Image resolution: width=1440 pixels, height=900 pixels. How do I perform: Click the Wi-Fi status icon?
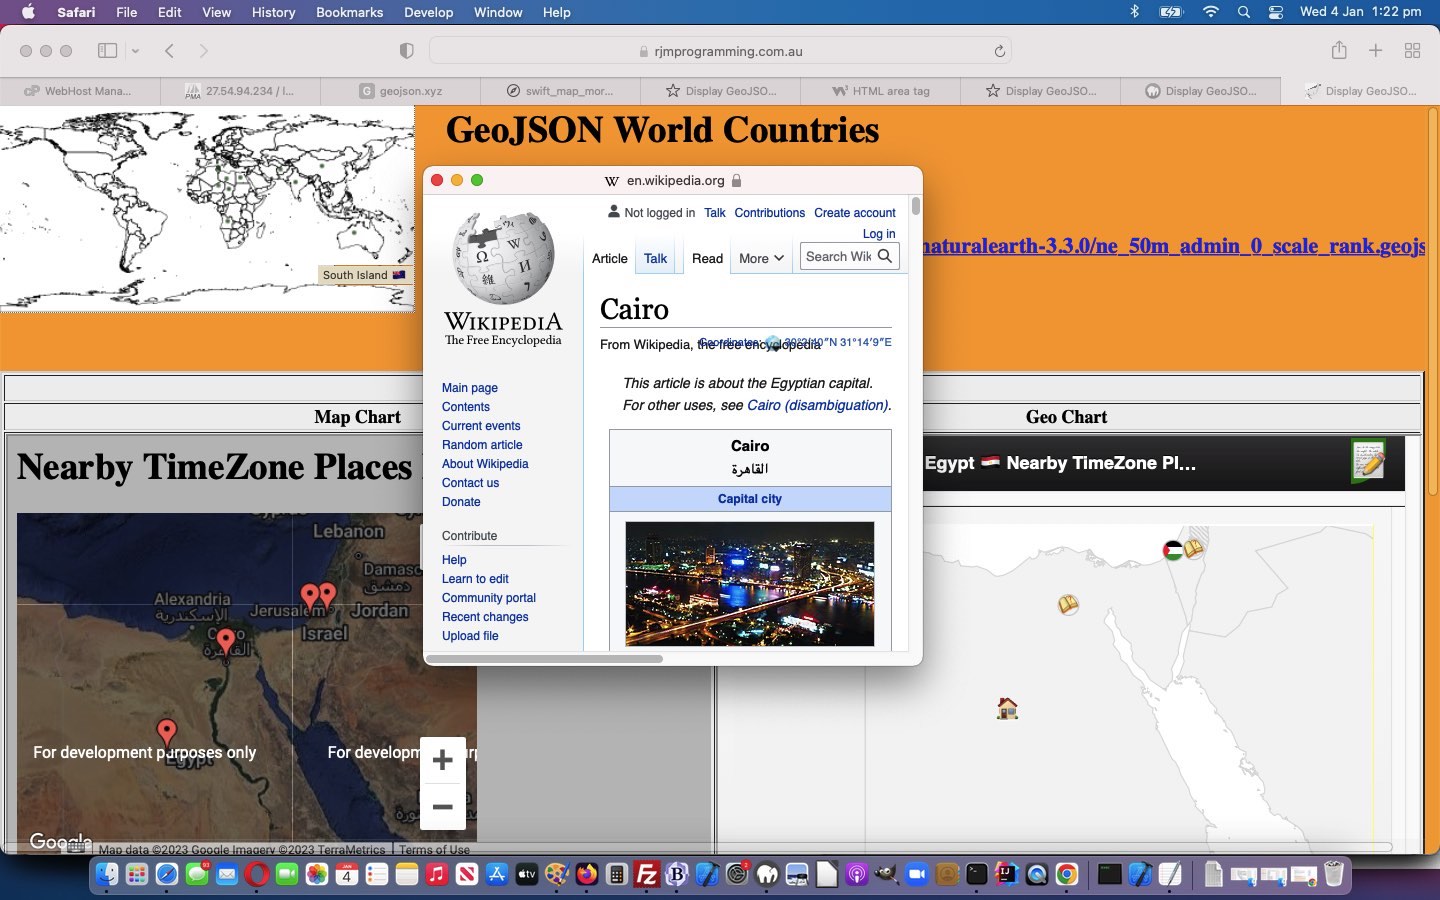pyautogui.click(x=1211, y=12)
